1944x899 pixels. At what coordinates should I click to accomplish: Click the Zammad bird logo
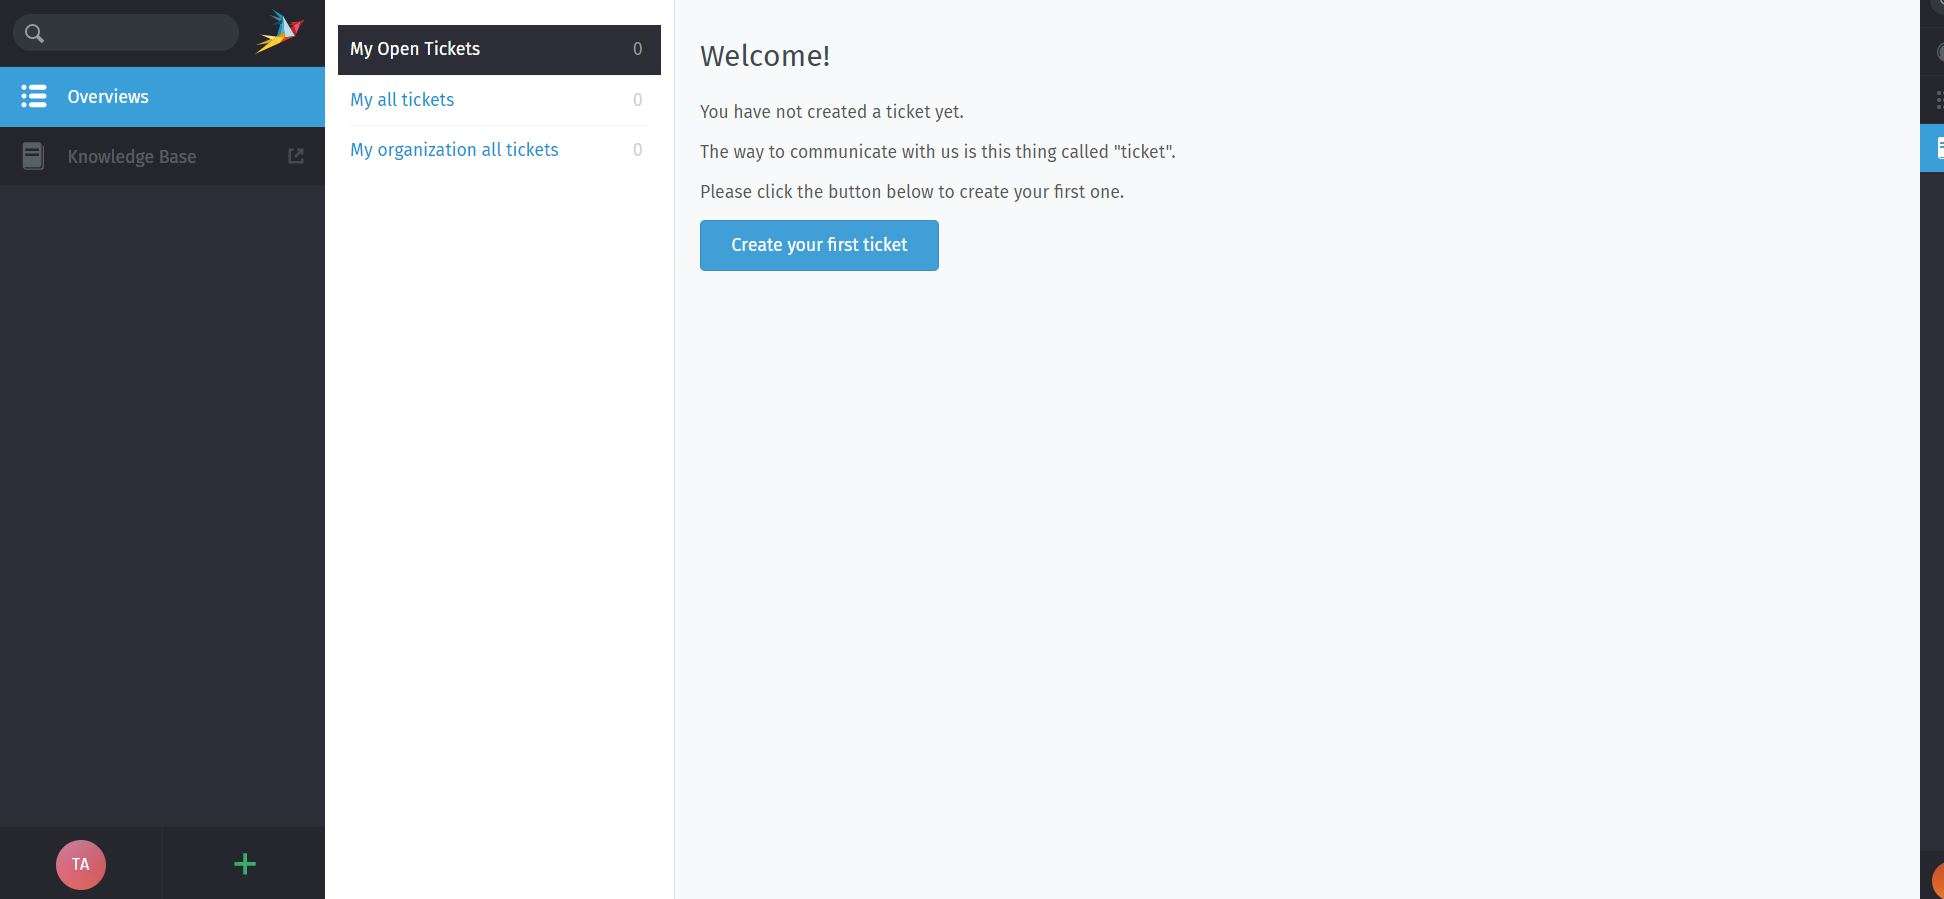point(279,33)
